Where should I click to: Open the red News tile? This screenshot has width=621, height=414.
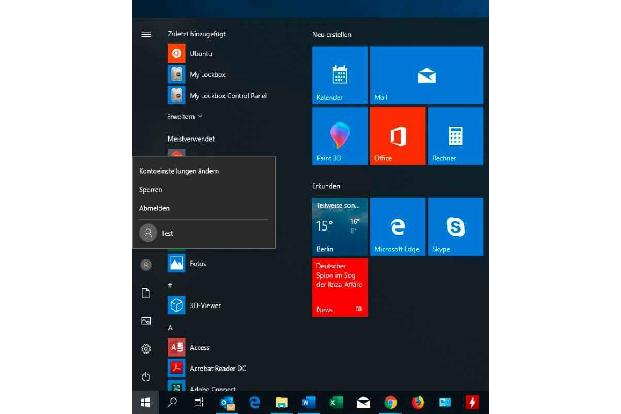point(340,287)
